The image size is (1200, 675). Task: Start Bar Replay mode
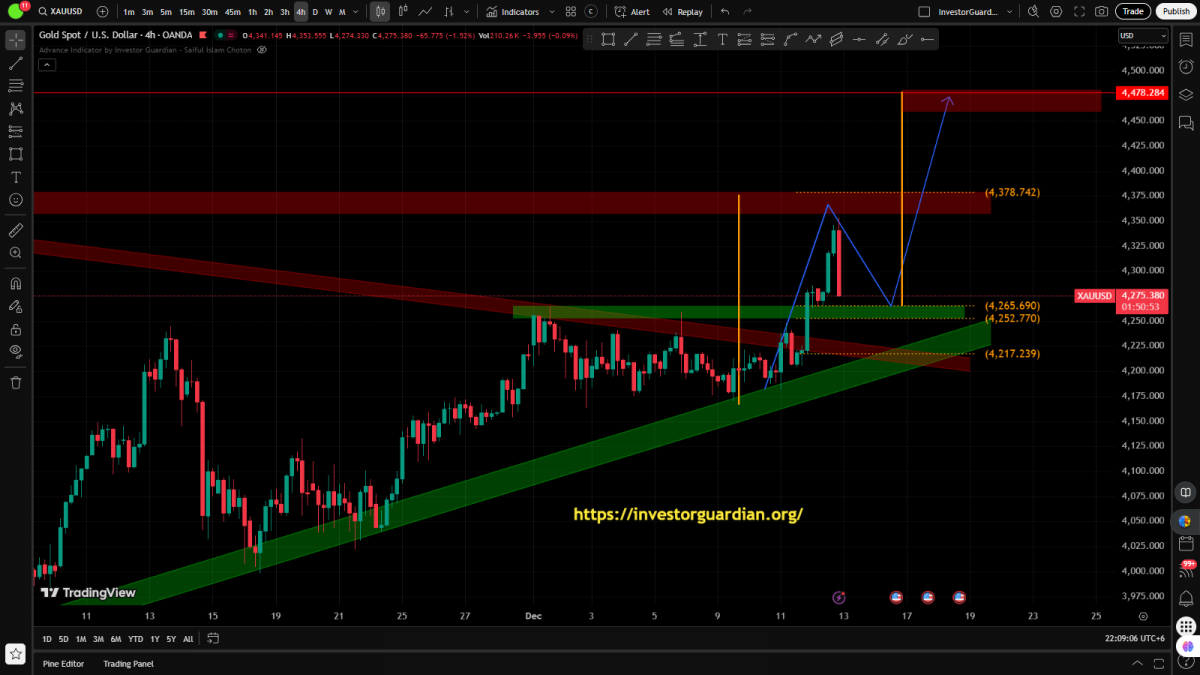click(x=683, y=12)
